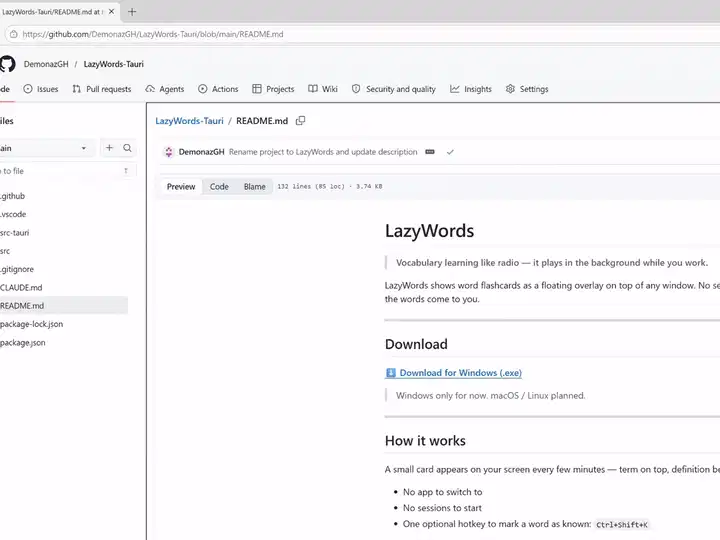This screenshot has height=540, width=720.
Task: Click the Issues circle-dot icon
Action: coord(28,89)
